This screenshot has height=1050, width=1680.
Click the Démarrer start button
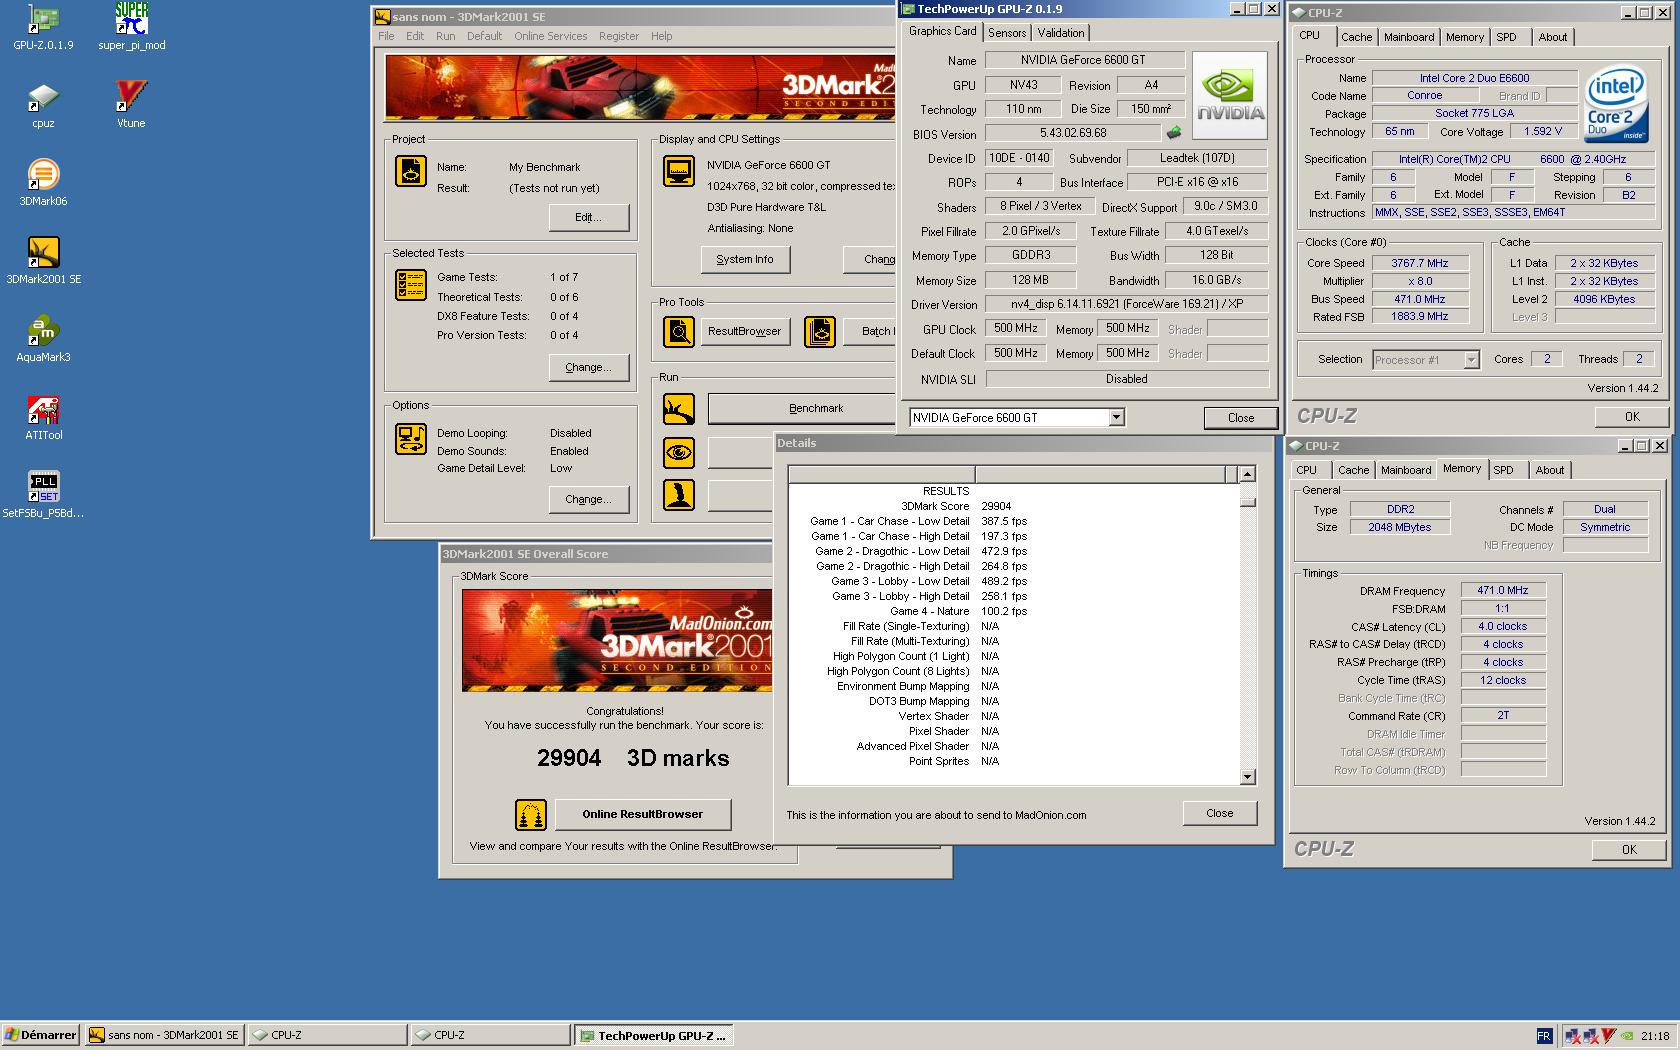41,1035
